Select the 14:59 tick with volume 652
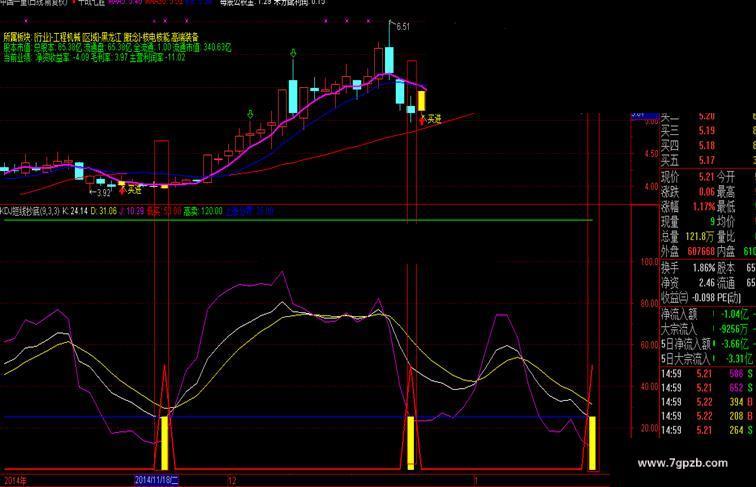The height and width of the screenshot is (487, 756). coord(708,388)
